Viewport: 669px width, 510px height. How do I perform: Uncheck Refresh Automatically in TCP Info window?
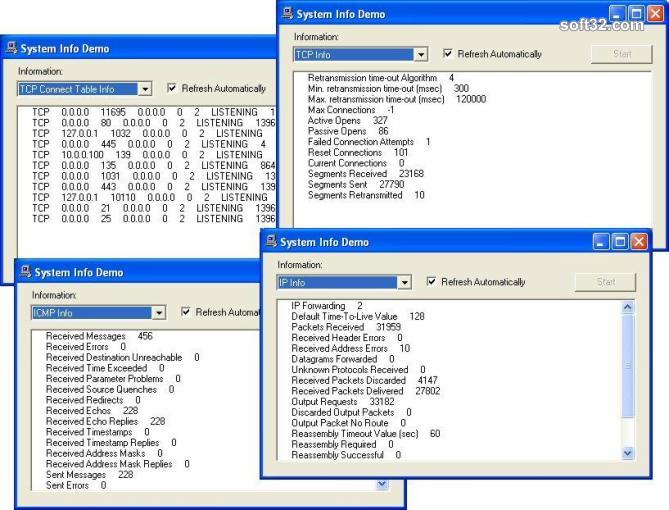[448, 54]
